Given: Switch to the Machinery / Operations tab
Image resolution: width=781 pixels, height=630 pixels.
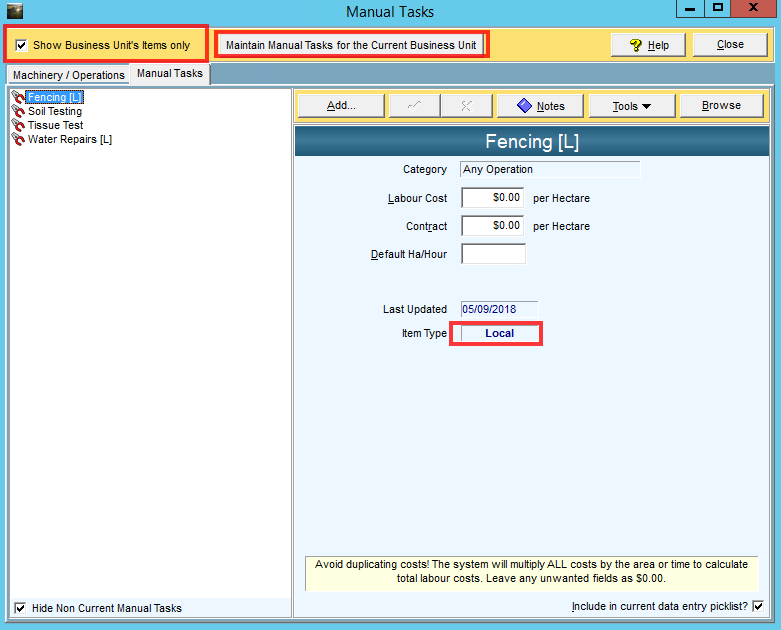Looking at the screenshot, I should [x=69, y=75].
